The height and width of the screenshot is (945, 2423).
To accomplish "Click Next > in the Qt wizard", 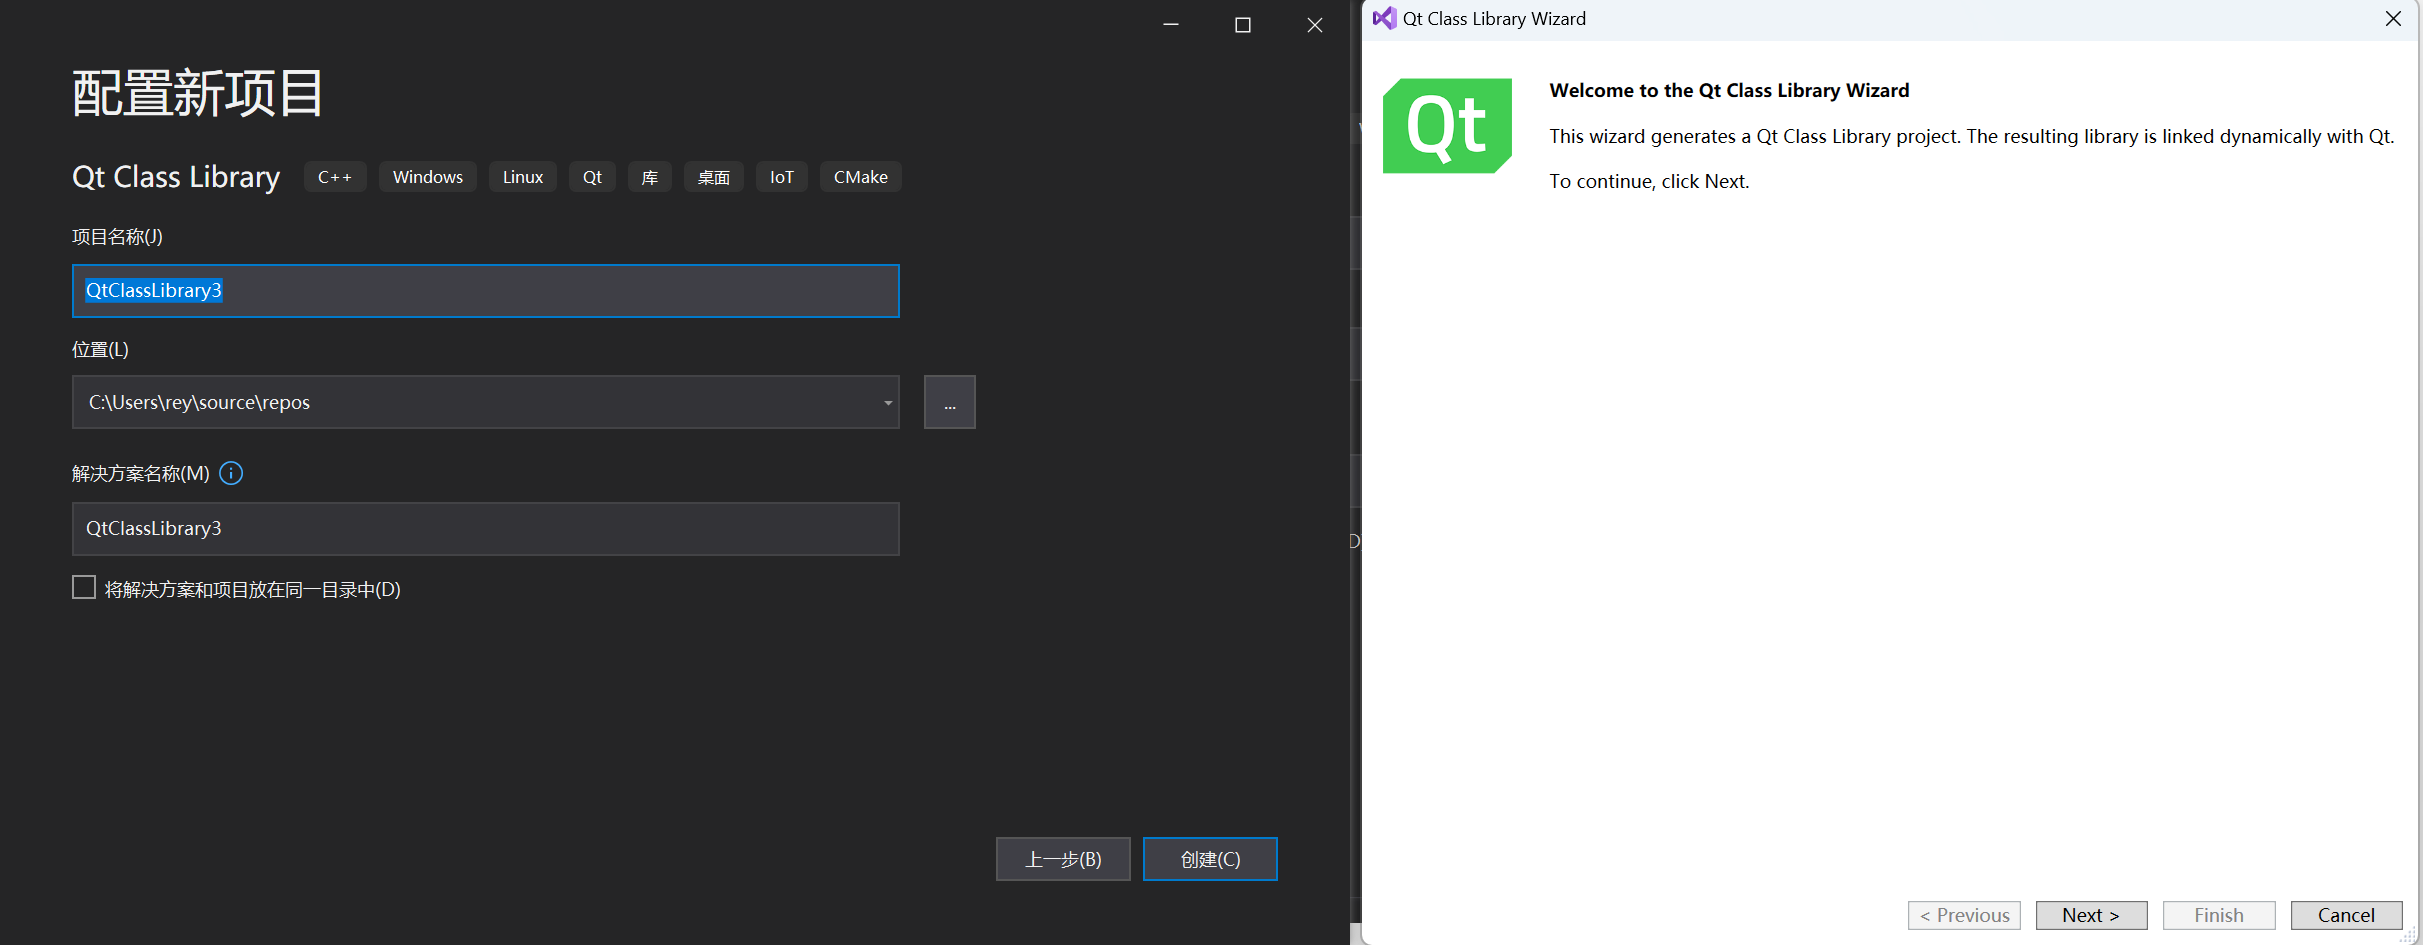I will point(2091,915).
